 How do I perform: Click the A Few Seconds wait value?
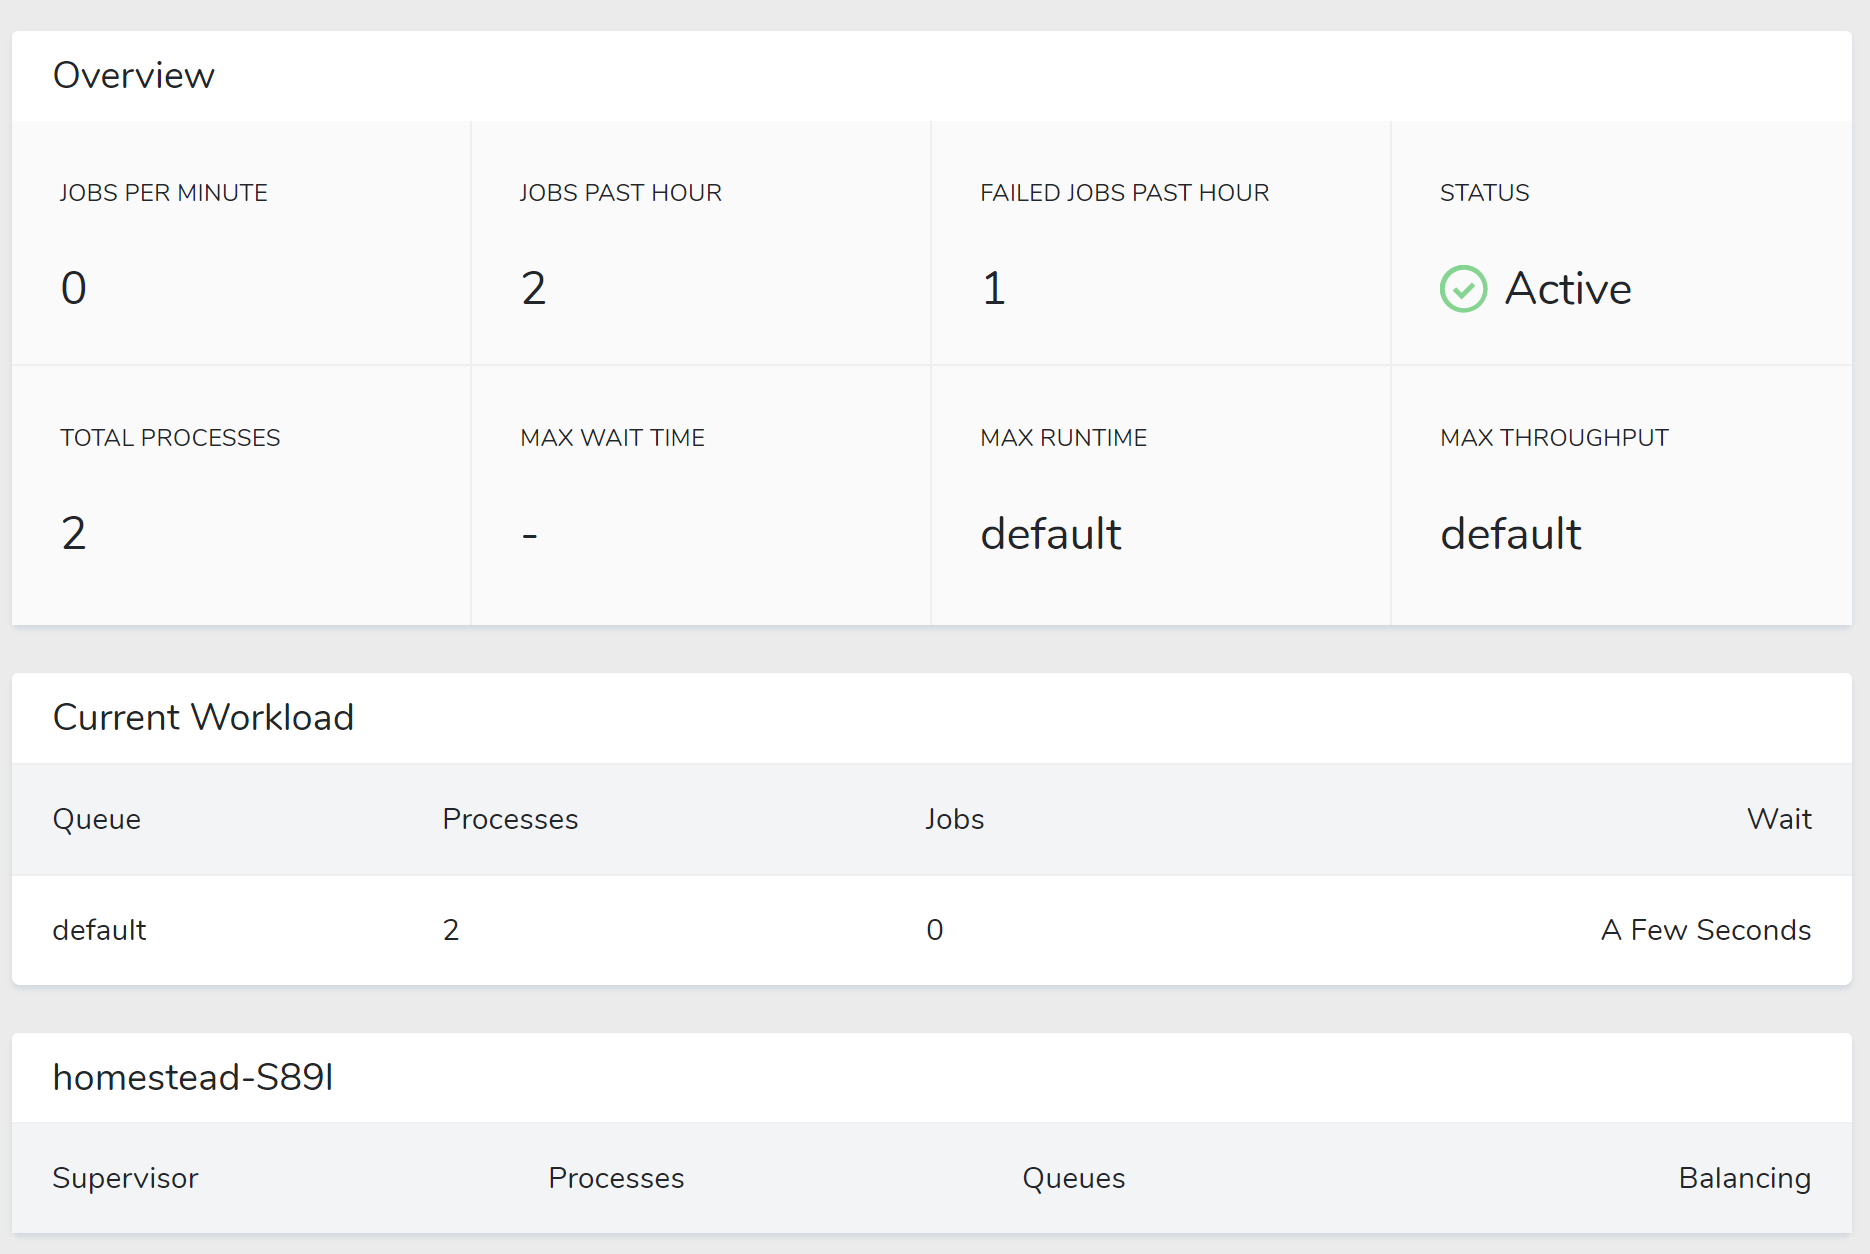1706,930
